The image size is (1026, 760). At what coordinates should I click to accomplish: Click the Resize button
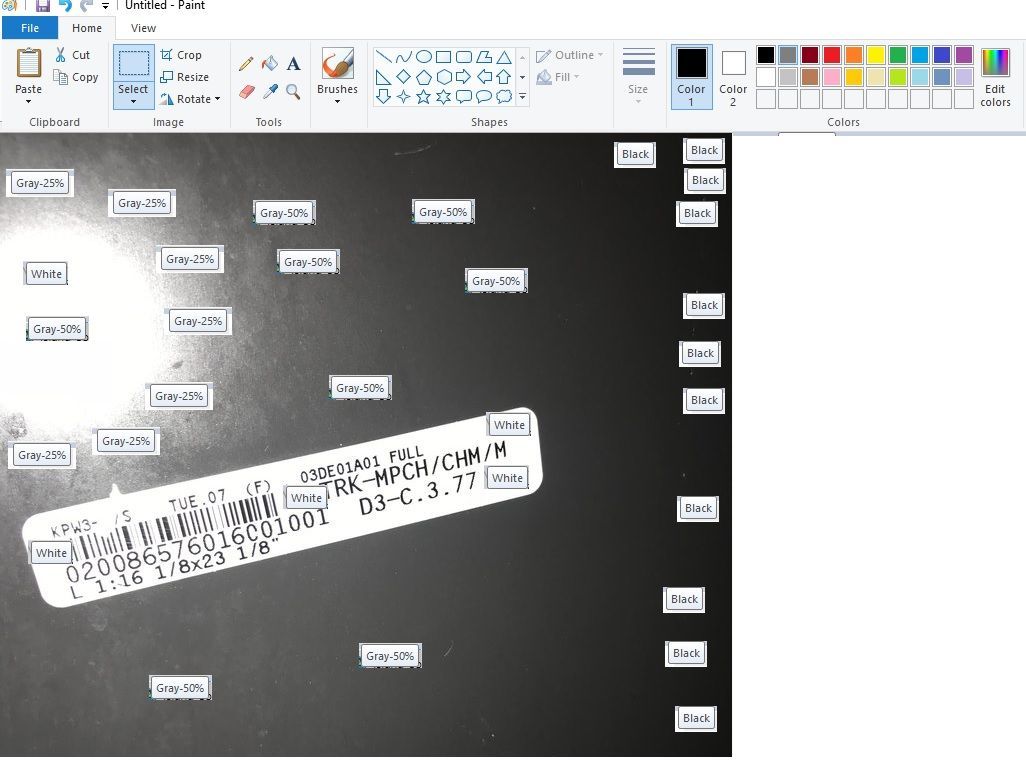coord(185,77)
